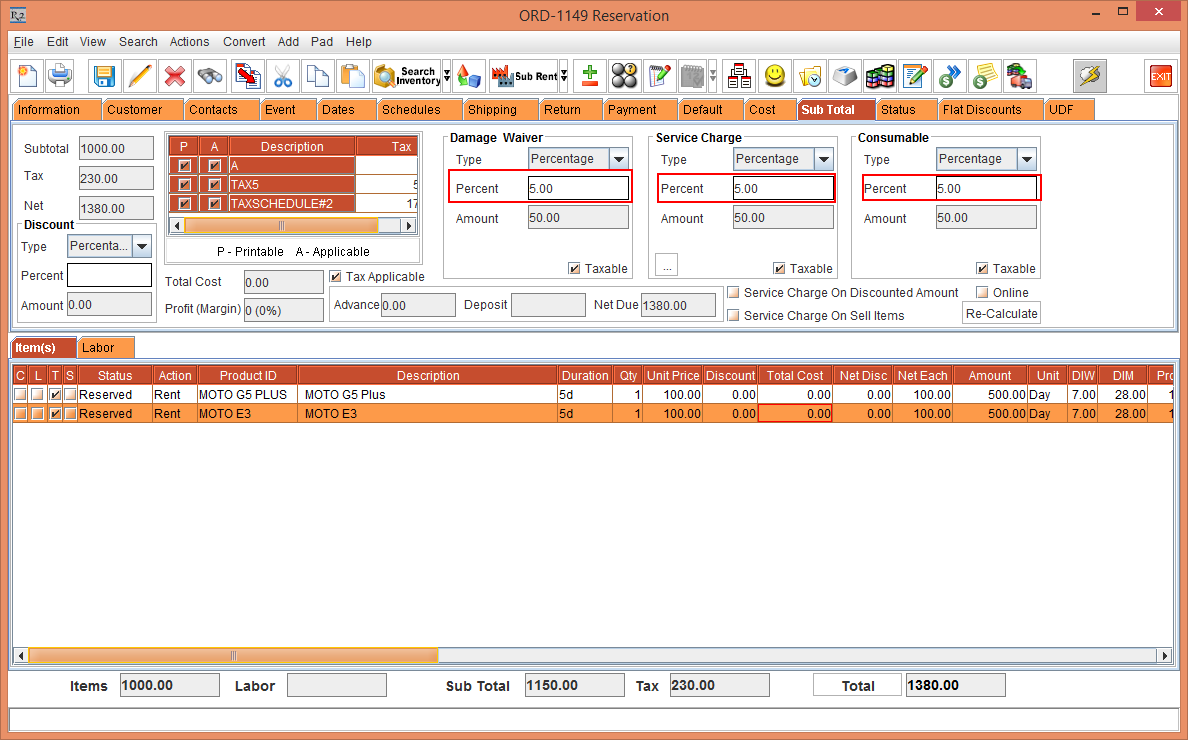Viewport: 1188px width, 740px height.
Task: Click the yellow smiley face icon
Action: point(774,76)
